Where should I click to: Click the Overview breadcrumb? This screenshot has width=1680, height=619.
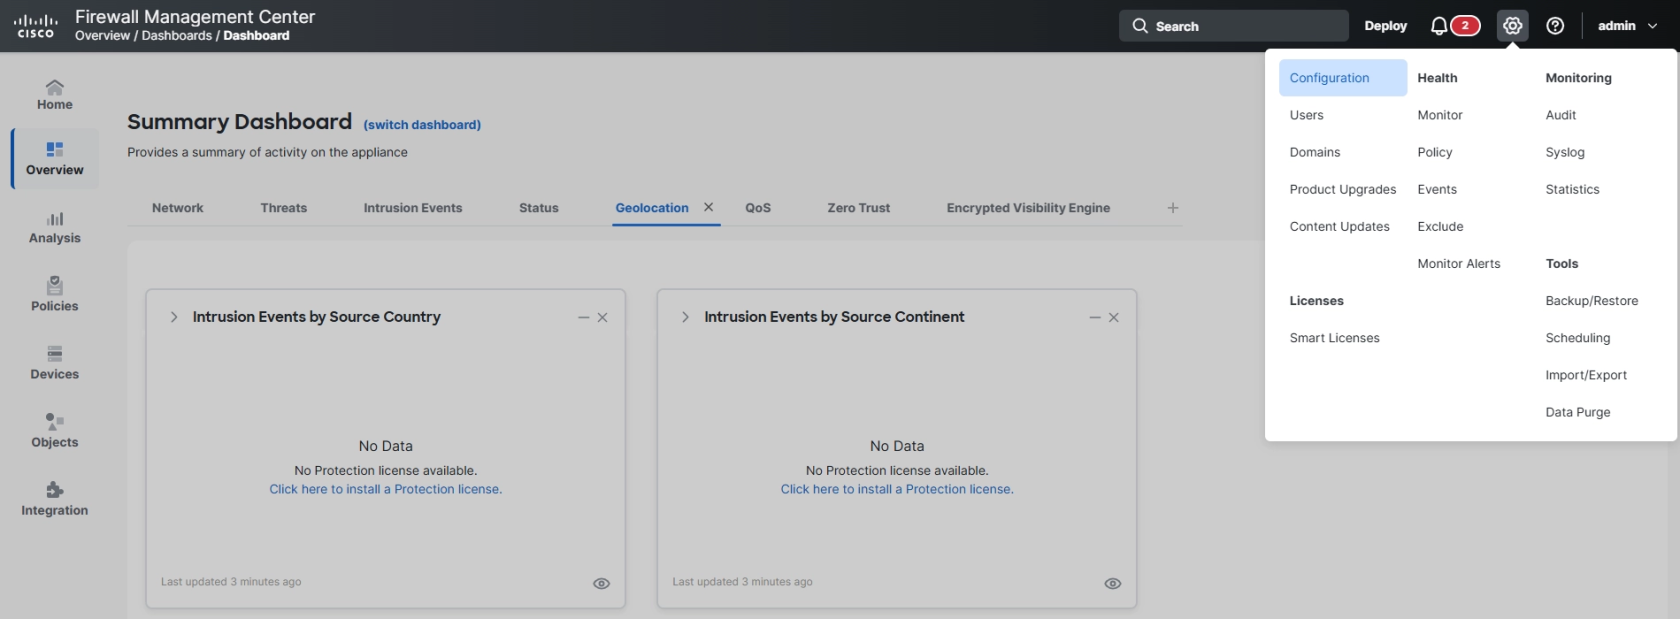[102, 35]
